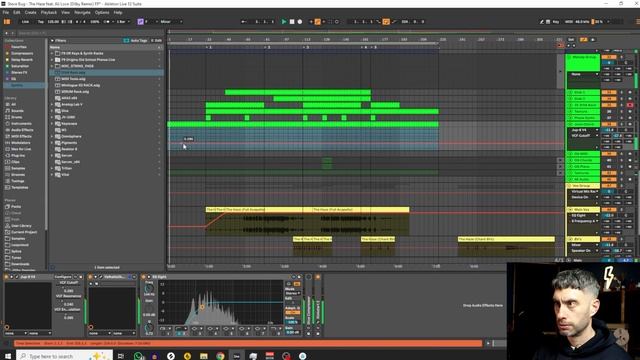Expand the Analog Lab V folder
Viewport: 640px width, 360px height.
tap(52, 104)
